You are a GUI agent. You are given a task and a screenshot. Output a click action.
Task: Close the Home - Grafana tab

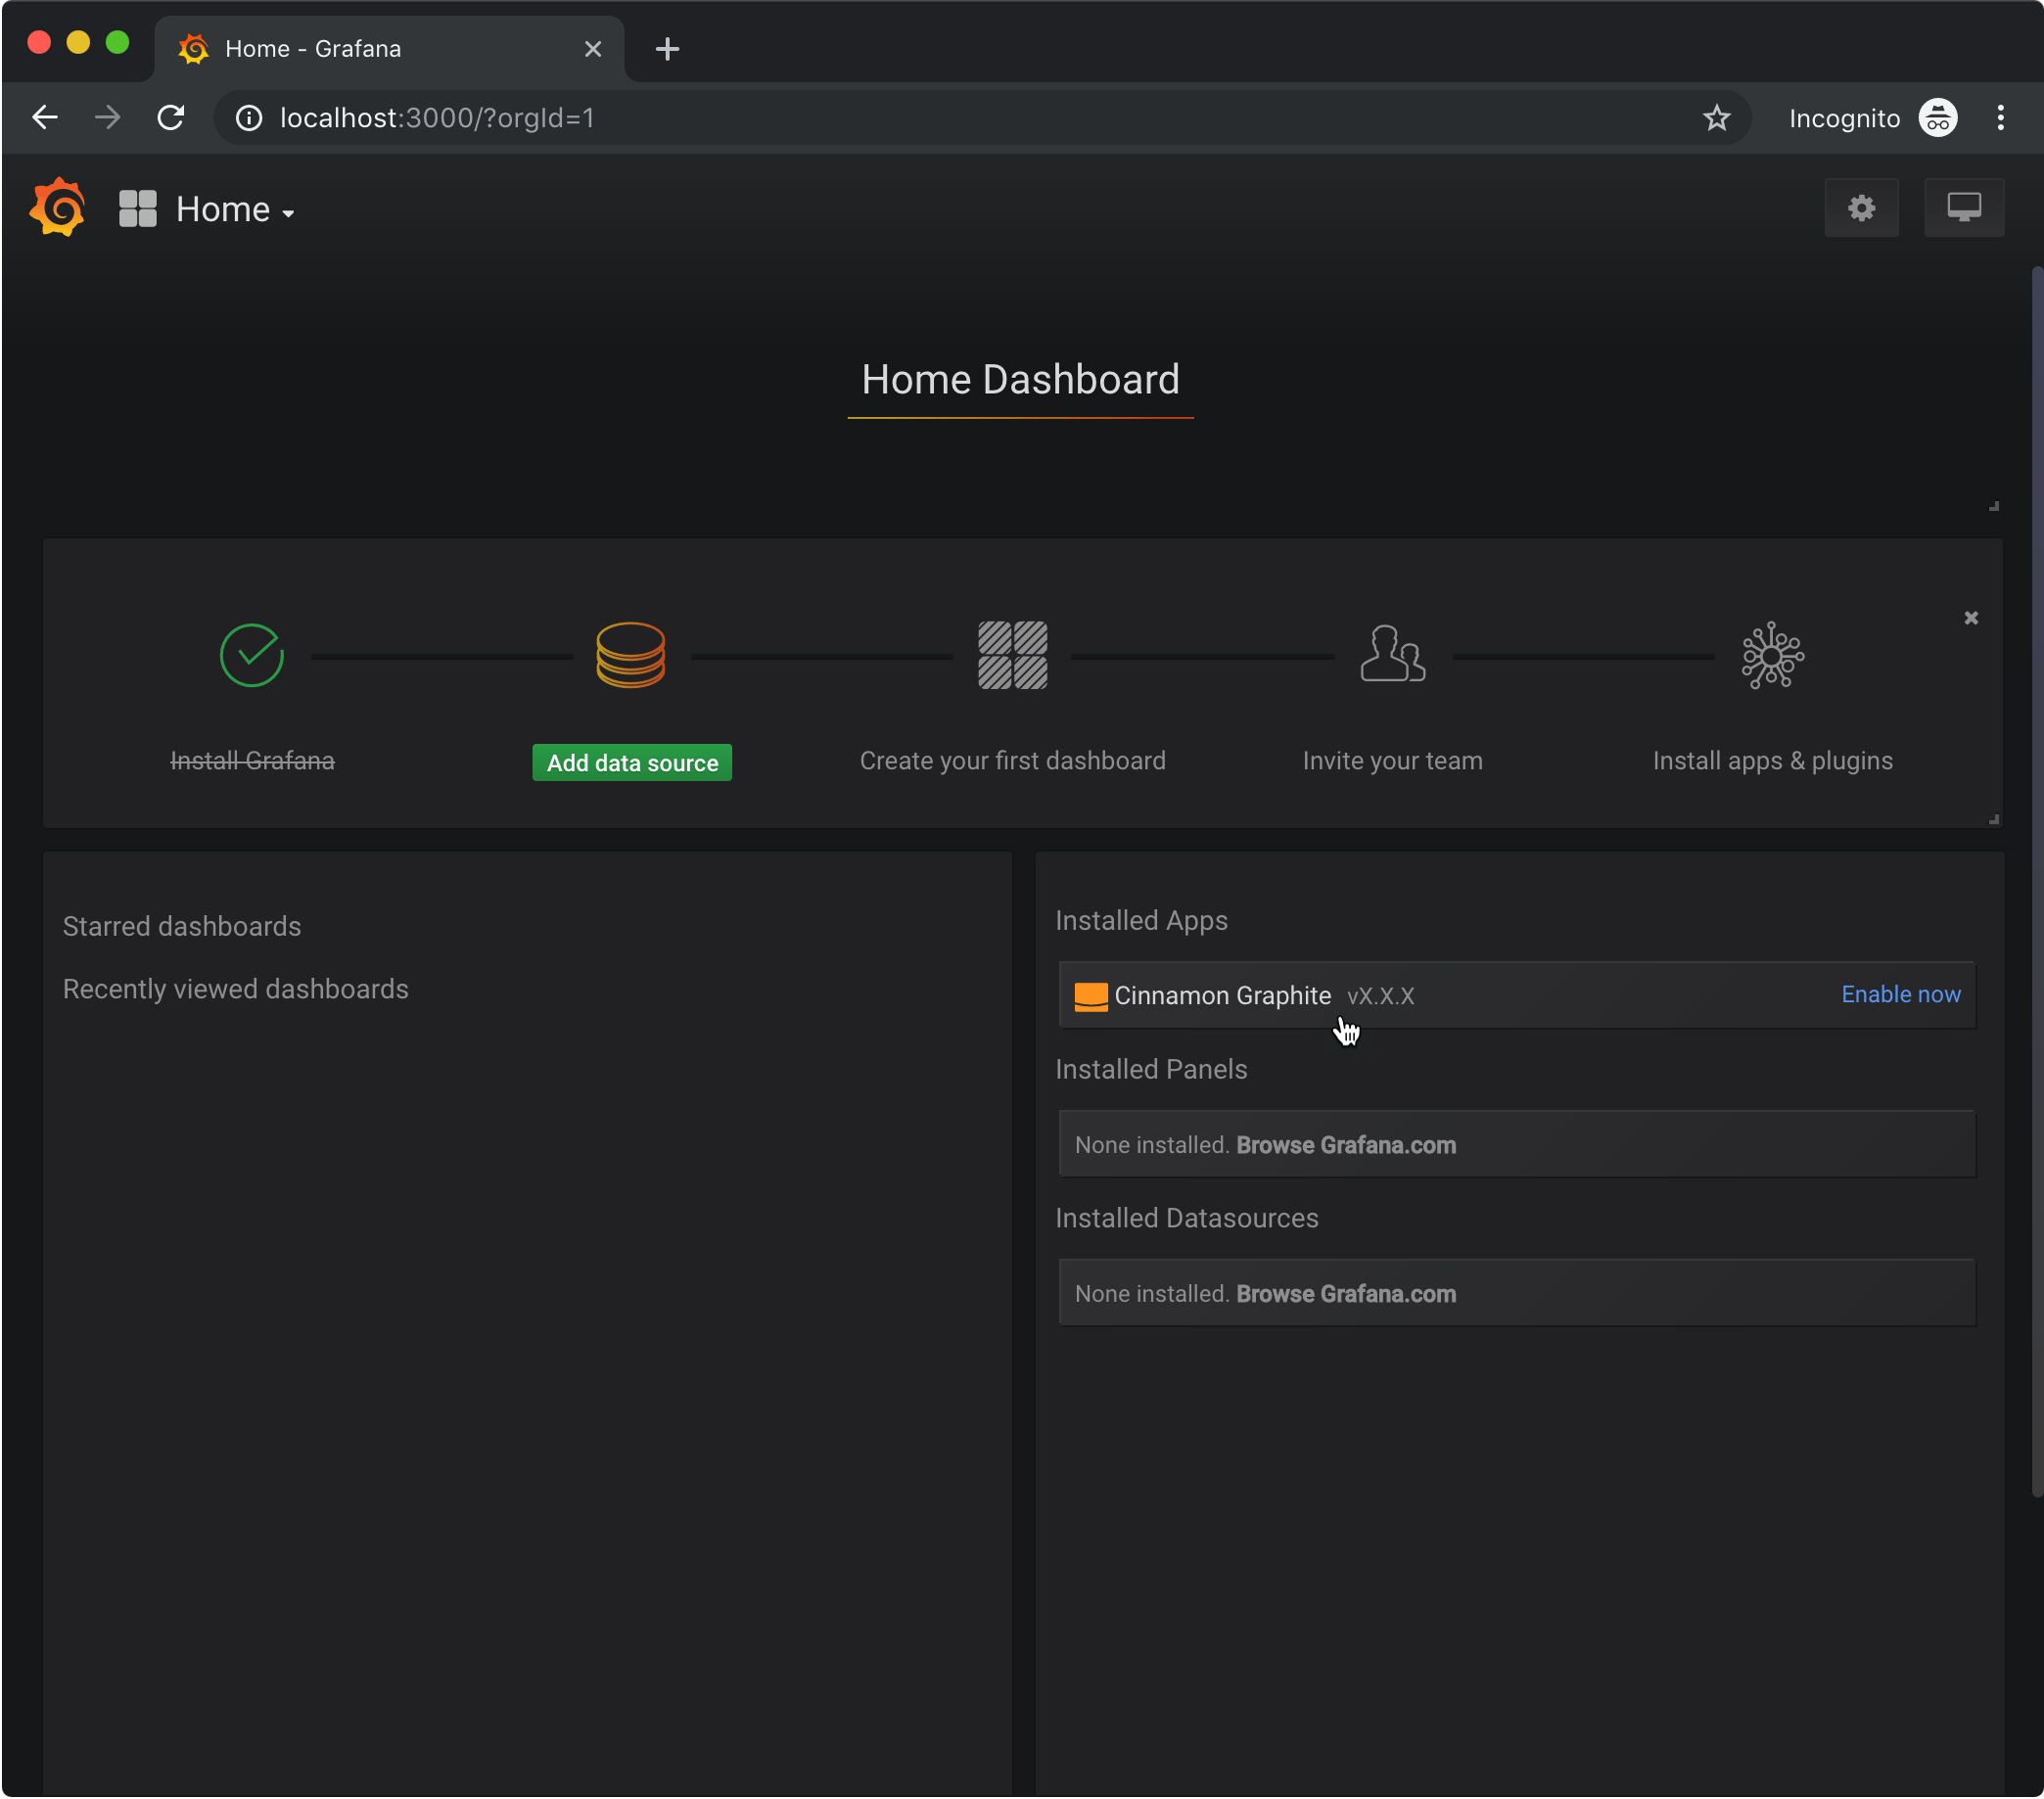(x=593, y=49)
